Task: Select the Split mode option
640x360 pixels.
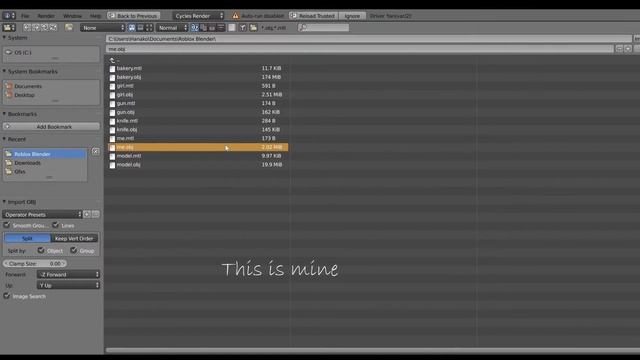Action: pos(27,238)
